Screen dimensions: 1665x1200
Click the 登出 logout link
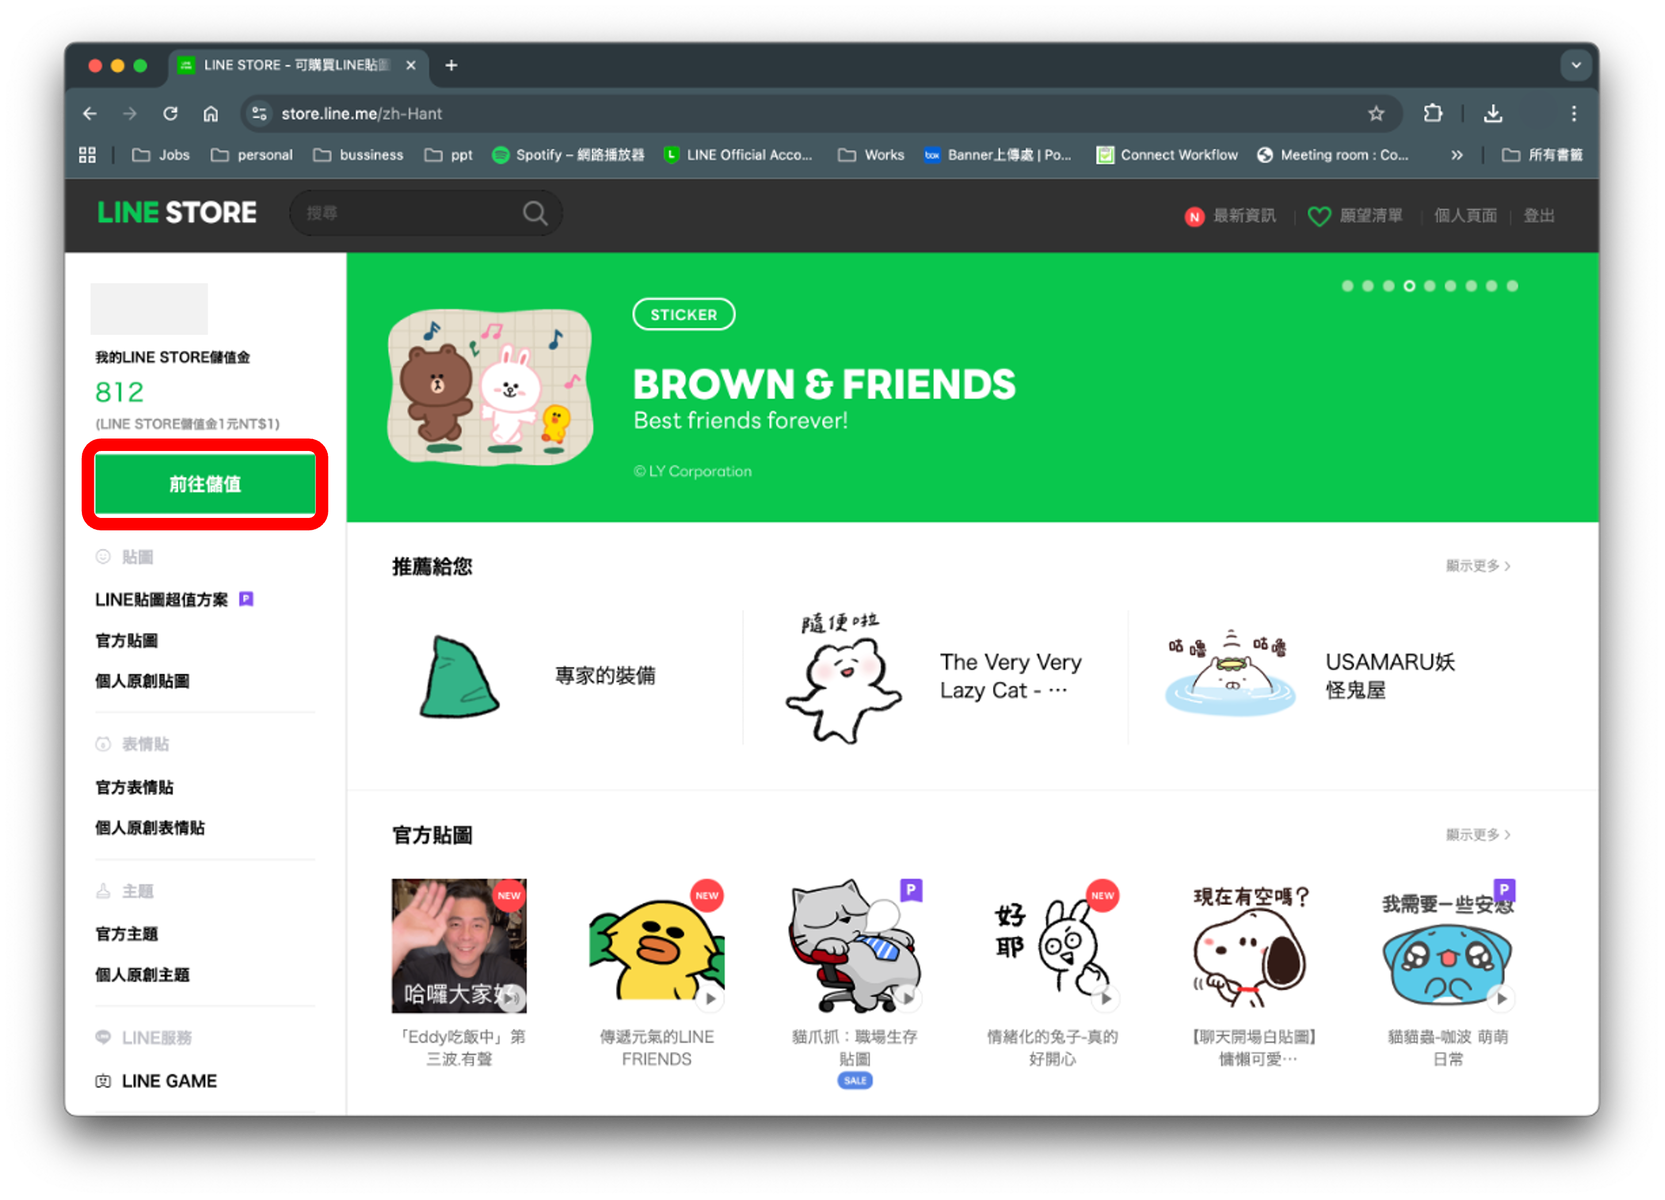pos(1539,216)
